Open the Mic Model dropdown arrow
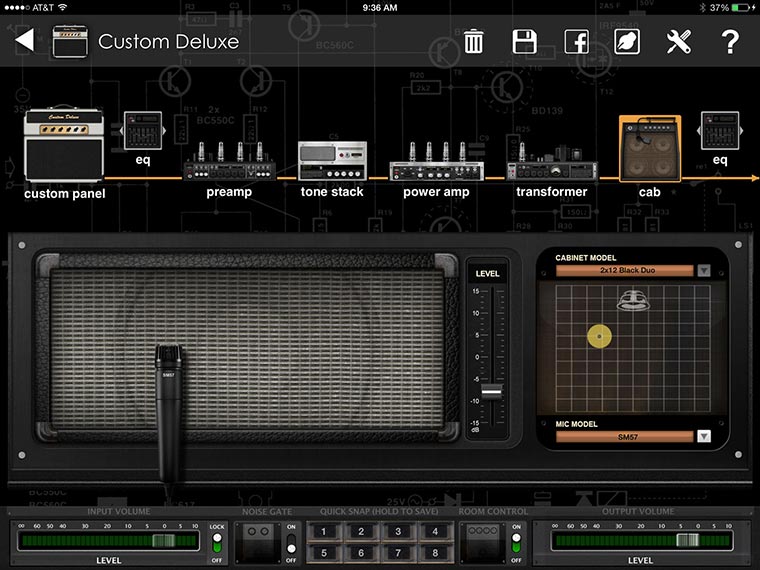The image size is (760, 570). [704, 436]
